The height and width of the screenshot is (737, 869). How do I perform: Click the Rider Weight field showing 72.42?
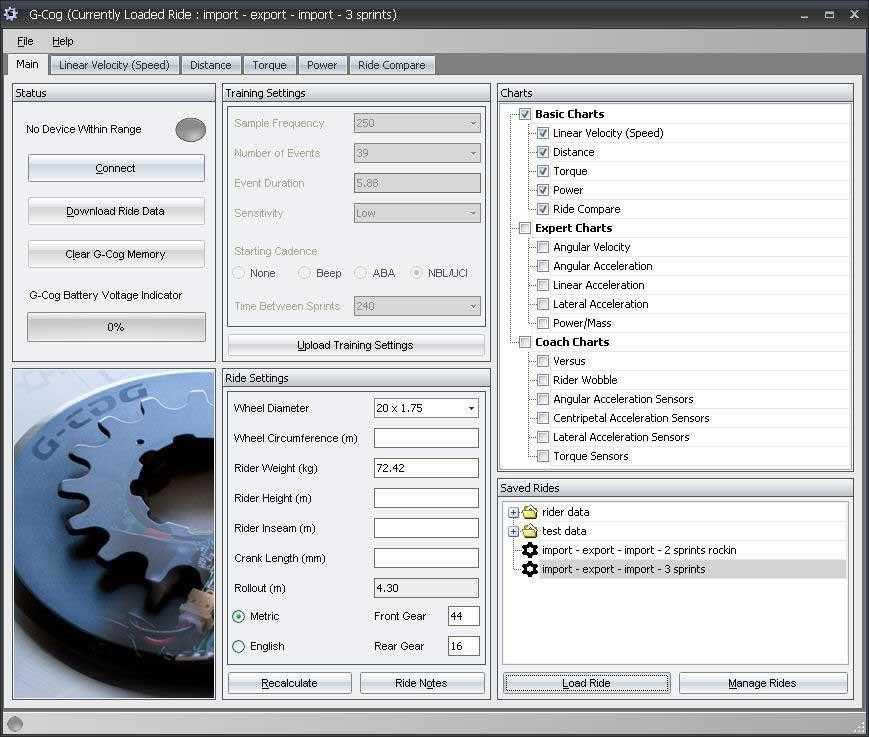[x=426, y=468]
